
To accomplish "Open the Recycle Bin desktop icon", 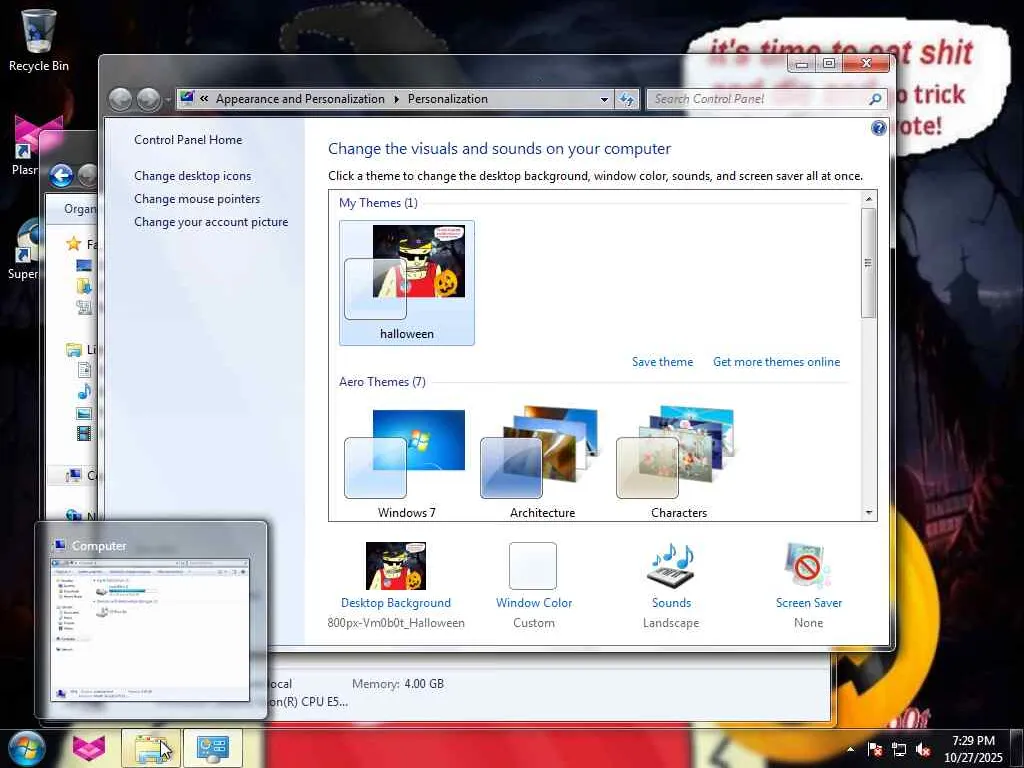I will [39, 40].
